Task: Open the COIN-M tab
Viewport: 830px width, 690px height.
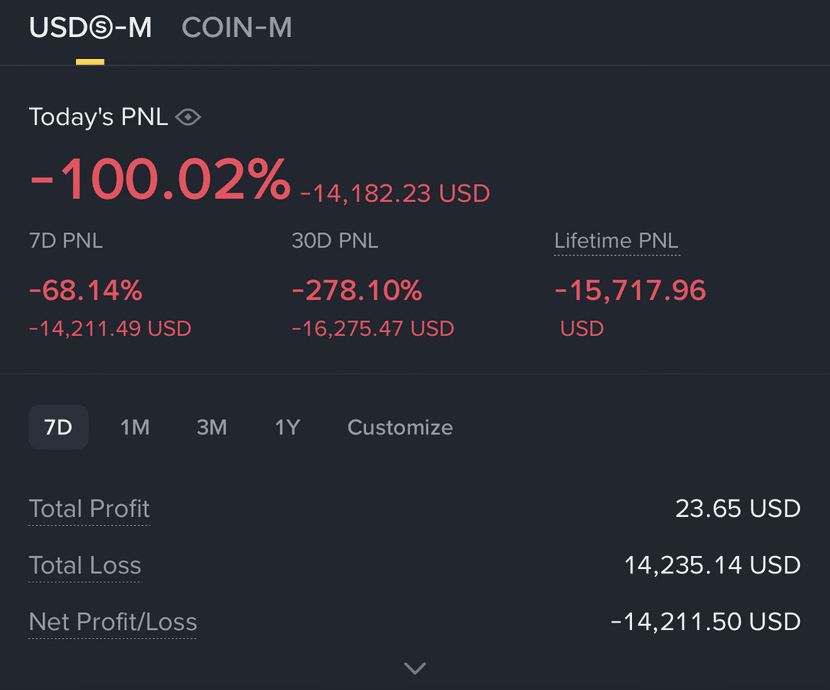Action: coord(237,28)
